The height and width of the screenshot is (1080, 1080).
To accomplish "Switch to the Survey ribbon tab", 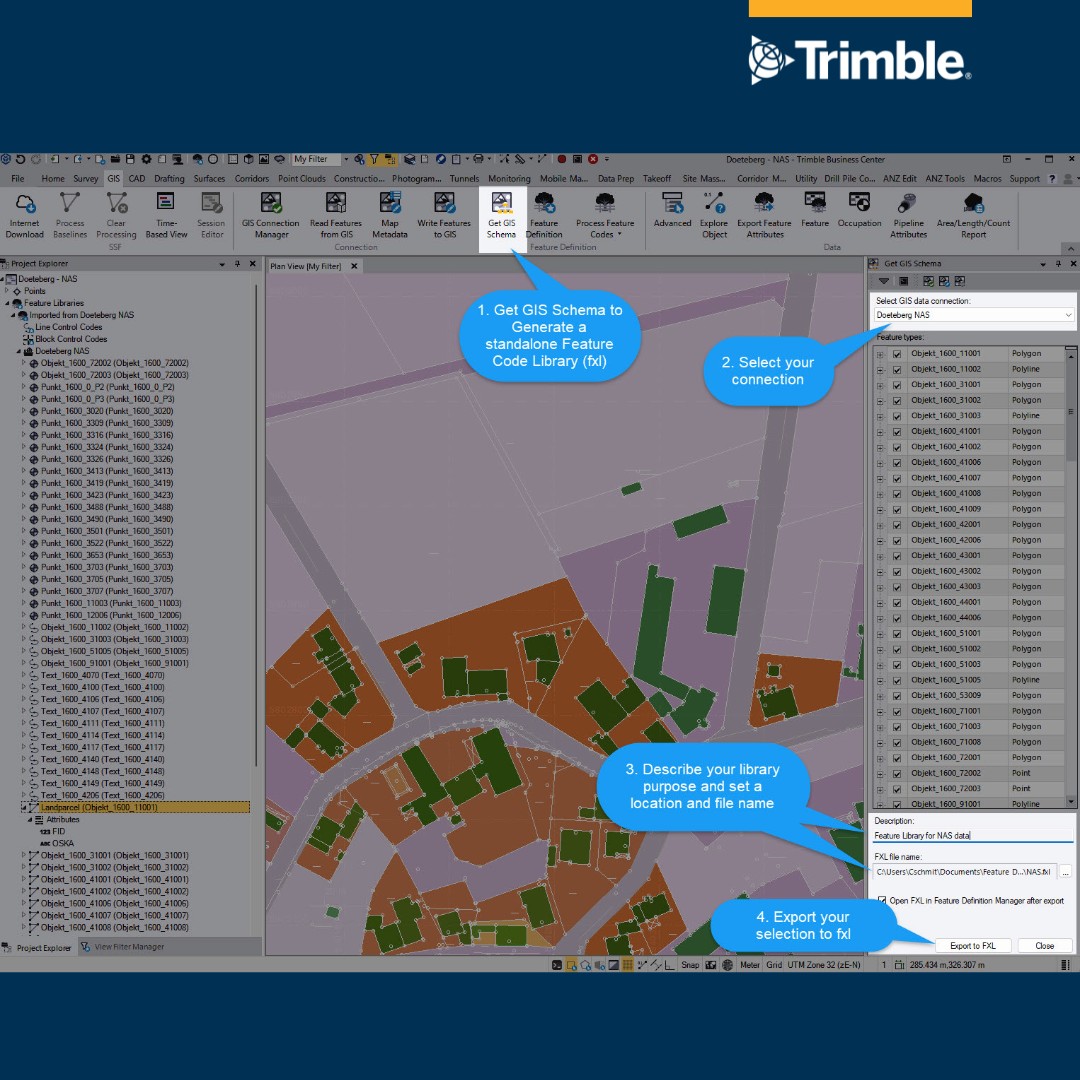I will tap(85, 178).
